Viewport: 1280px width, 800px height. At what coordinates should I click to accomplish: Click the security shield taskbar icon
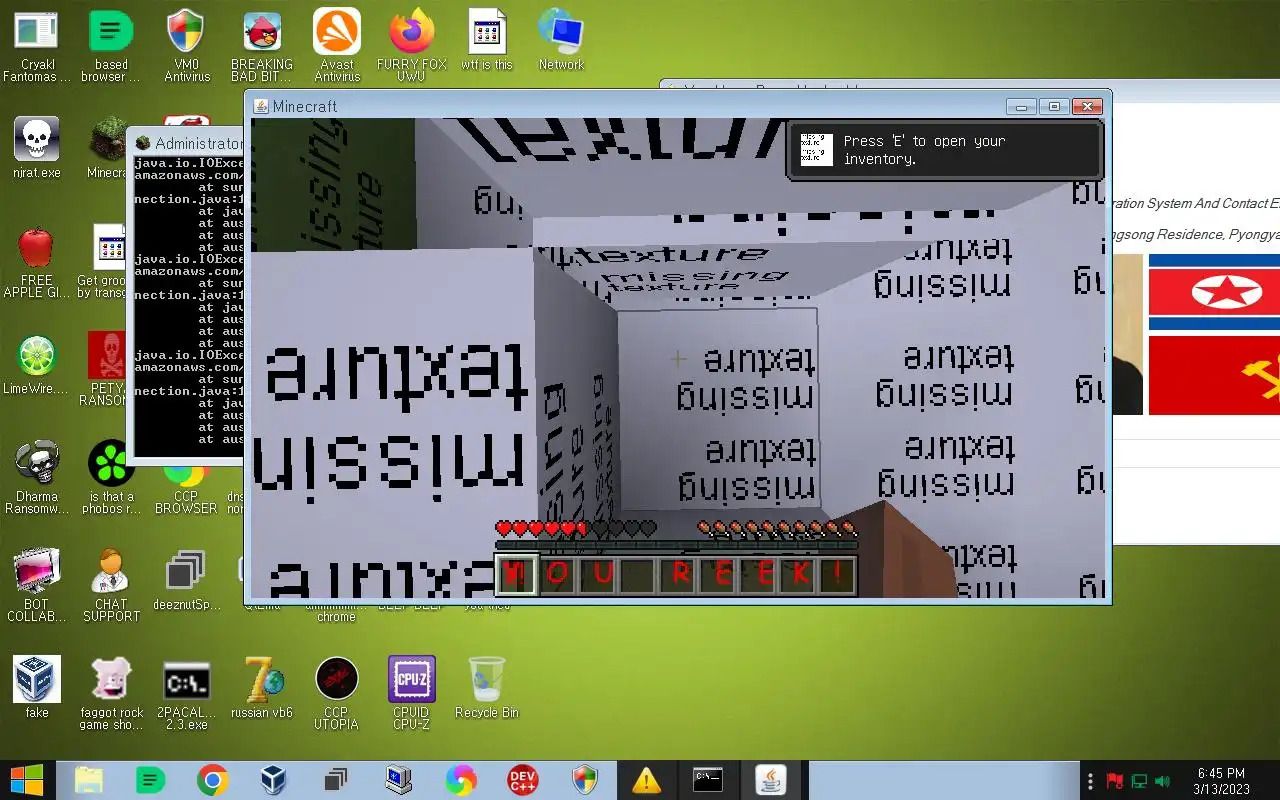pos(584,780)
